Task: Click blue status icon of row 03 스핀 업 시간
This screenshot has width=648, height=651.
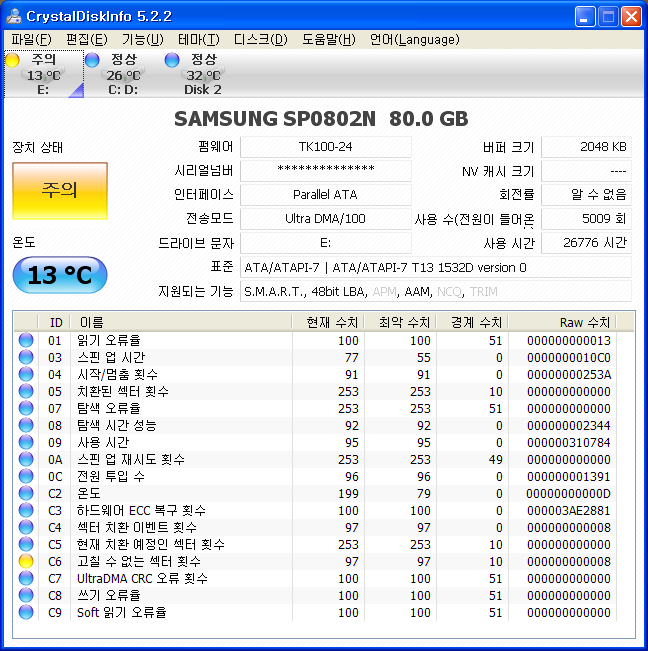Action: pyautogui.click(x=26, y=357)
